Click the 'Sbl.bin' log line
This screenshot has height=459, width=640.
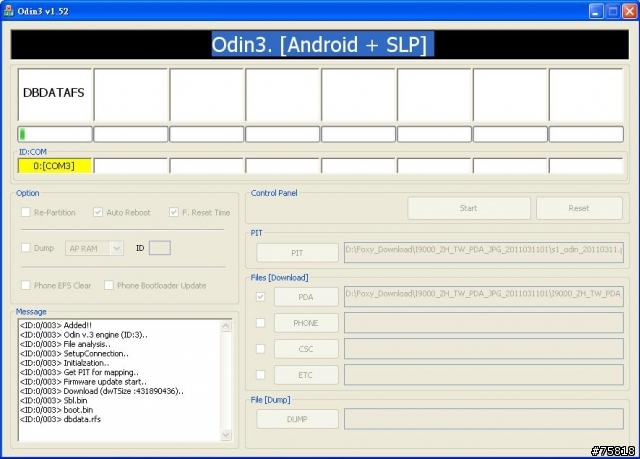tap(53, 400)
